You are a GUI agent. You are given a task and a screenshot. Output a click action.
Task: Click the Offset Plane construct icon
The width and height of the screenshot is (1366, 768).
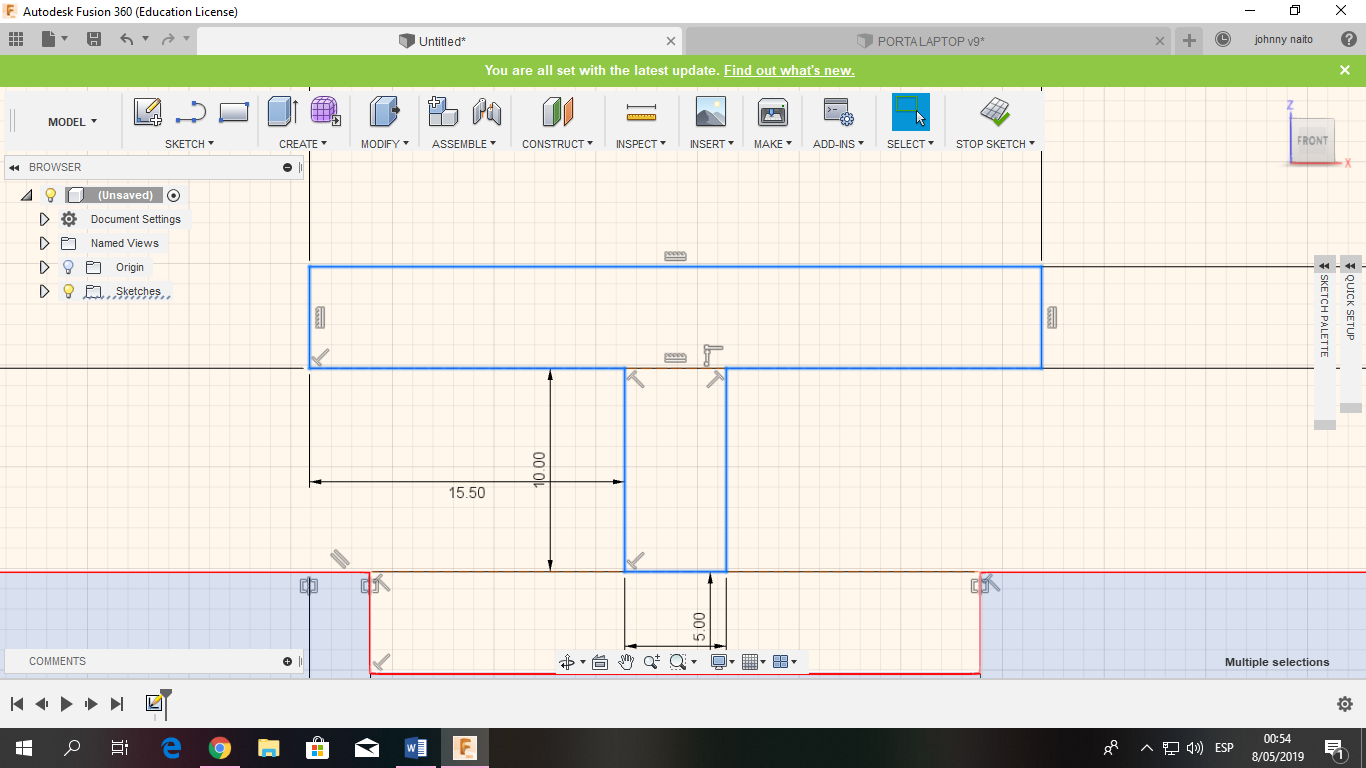click(x=558, y=112)
